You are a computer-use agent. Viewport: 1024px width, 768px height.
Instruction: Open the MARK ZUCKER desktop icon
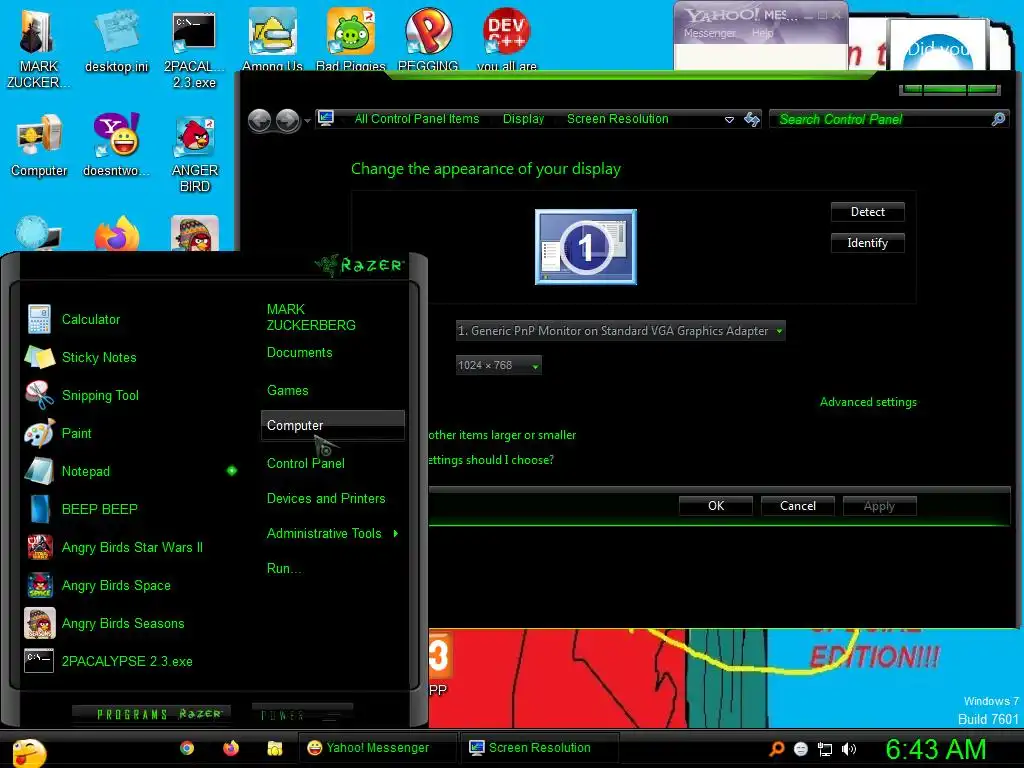[38, 49]
